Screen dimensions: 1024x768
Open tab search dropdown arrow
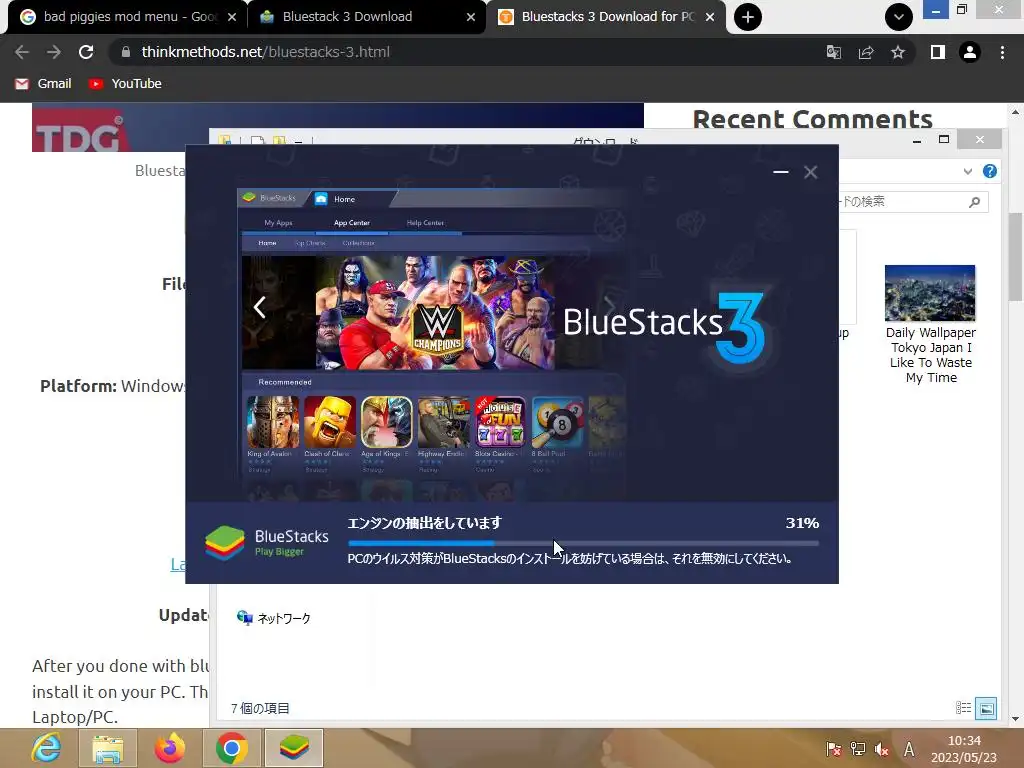click(x=899, y=17)
